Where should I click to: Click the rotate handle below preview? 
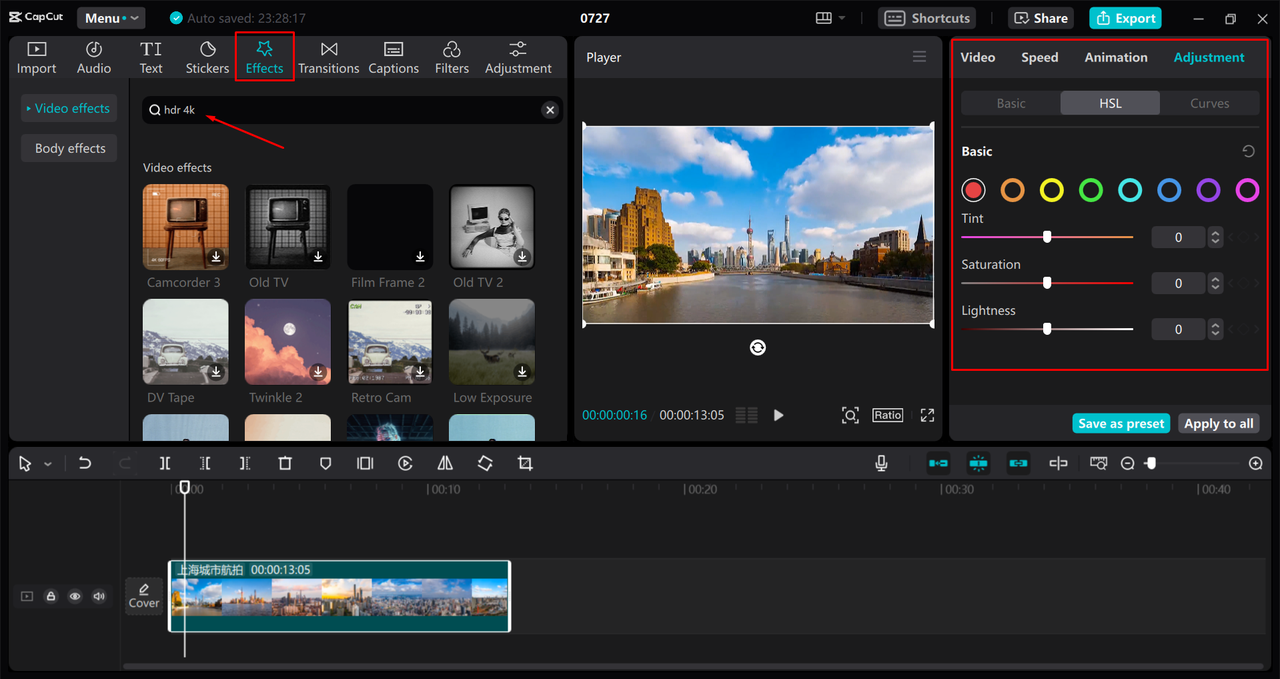[x=758, y=347]
